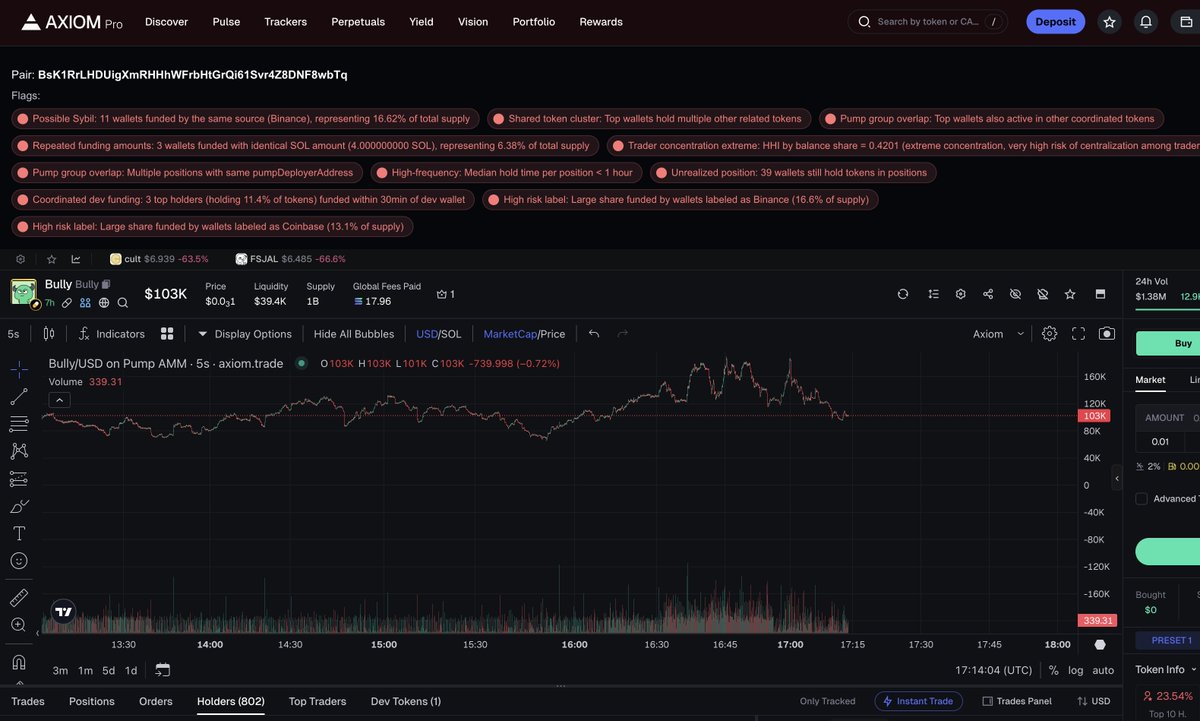
Task: Toggle auto scale on chart
Action: point(1103,670)
